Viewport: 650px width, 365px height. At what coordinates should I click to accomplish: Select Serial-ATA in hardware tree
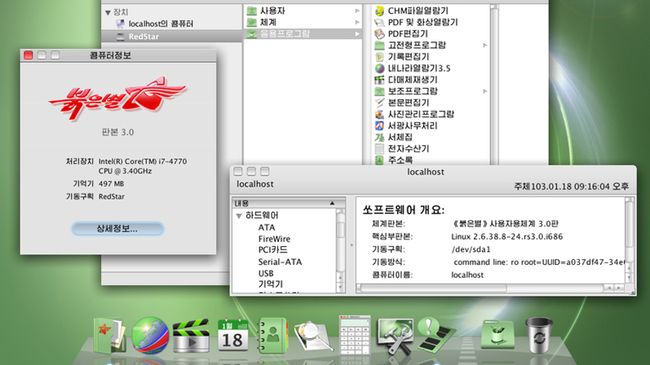(x=280, y=262)
